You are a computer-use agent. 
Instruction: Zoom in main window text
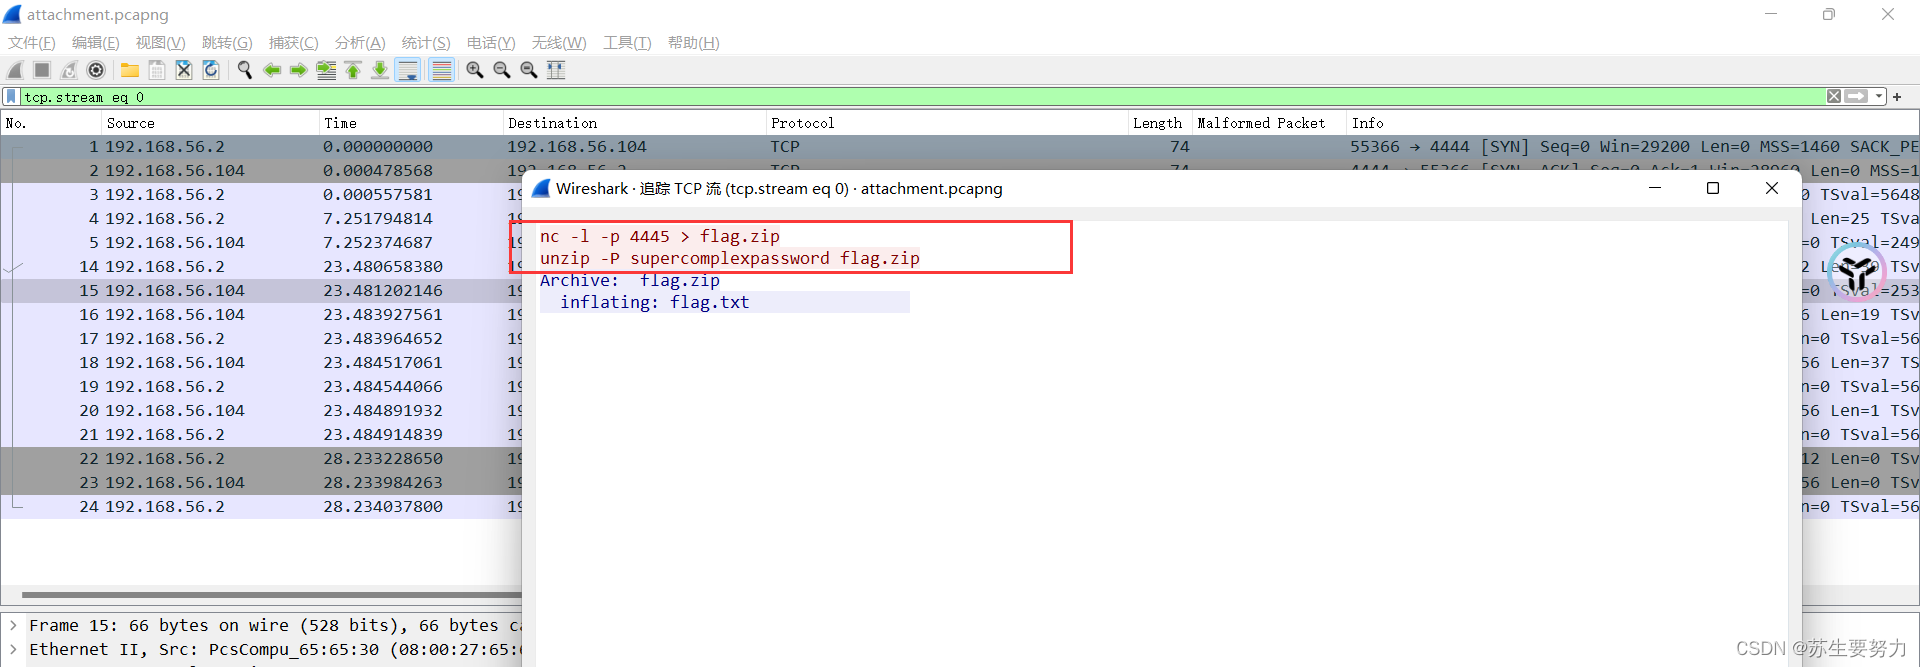coord(475,70)
